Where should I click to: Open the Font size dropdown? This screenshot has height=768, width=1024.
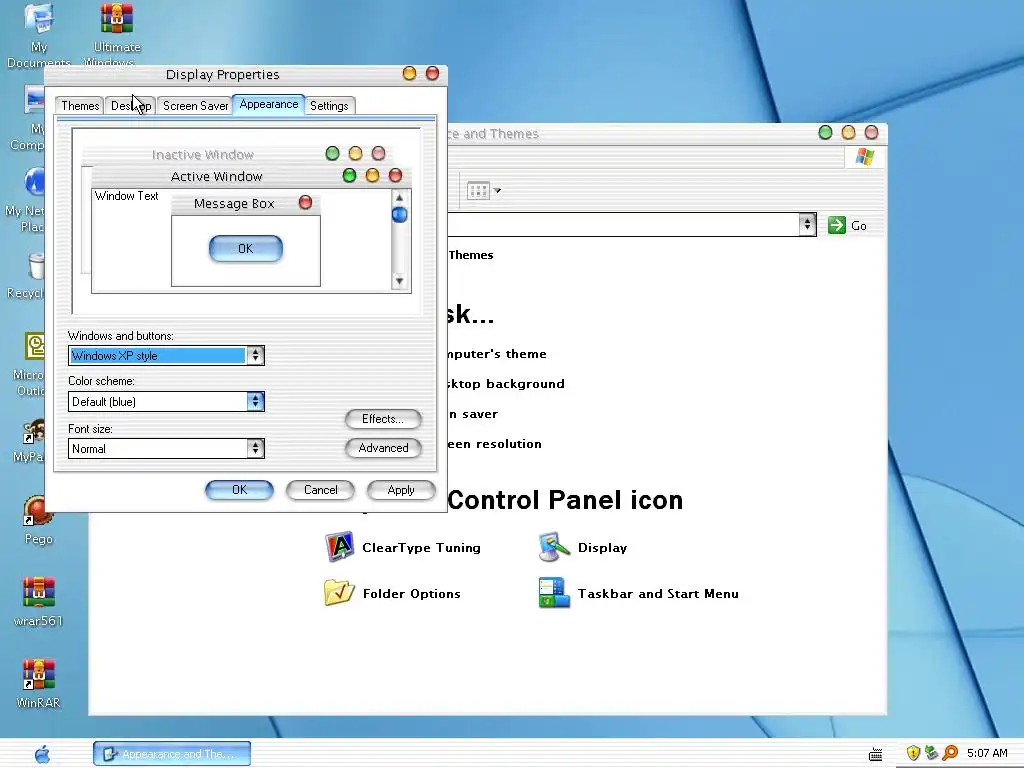point(255,448)
